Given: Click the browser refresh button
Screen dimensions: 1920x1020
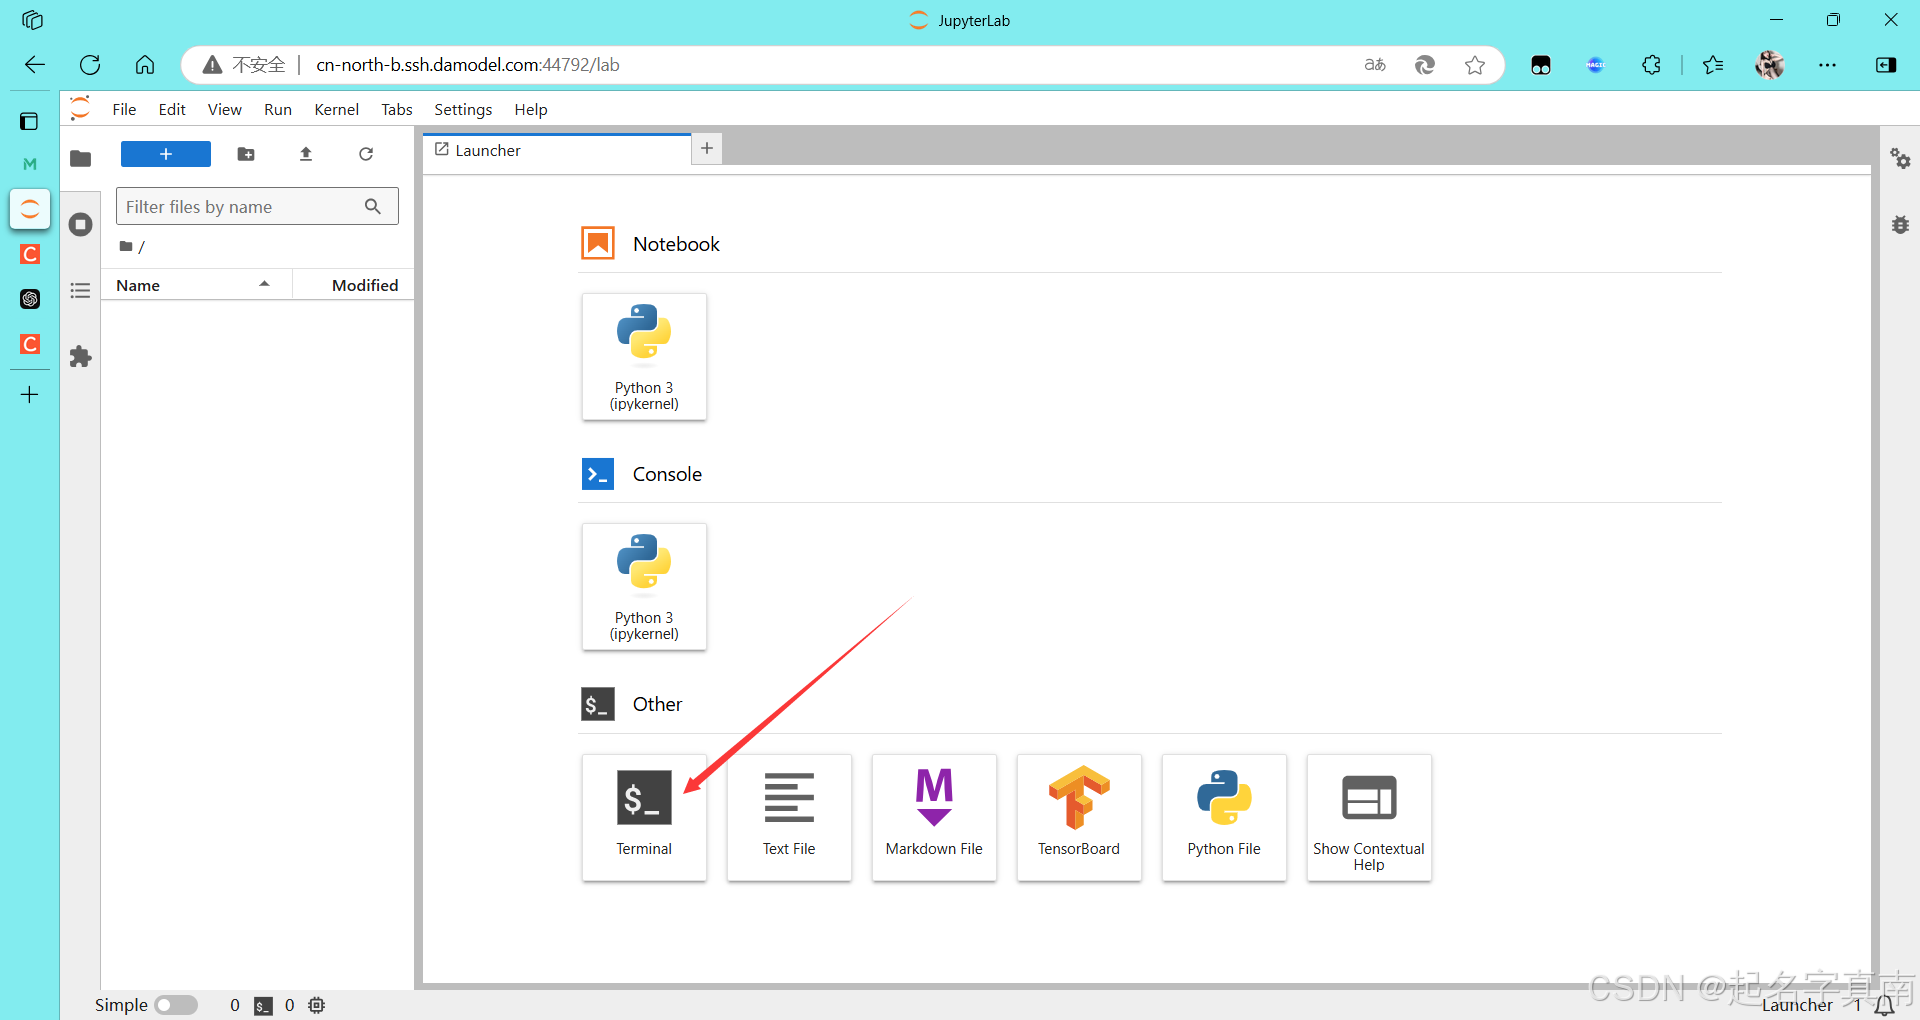Looking at the screenshot, I should click(90, 65).
